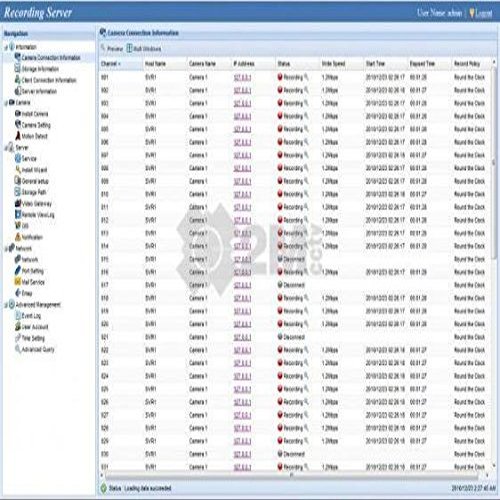Image resolution: width=500 pixels, height=500 pixels.
Task: Click the Storage Information icon
Action: [x=18, y=68]
